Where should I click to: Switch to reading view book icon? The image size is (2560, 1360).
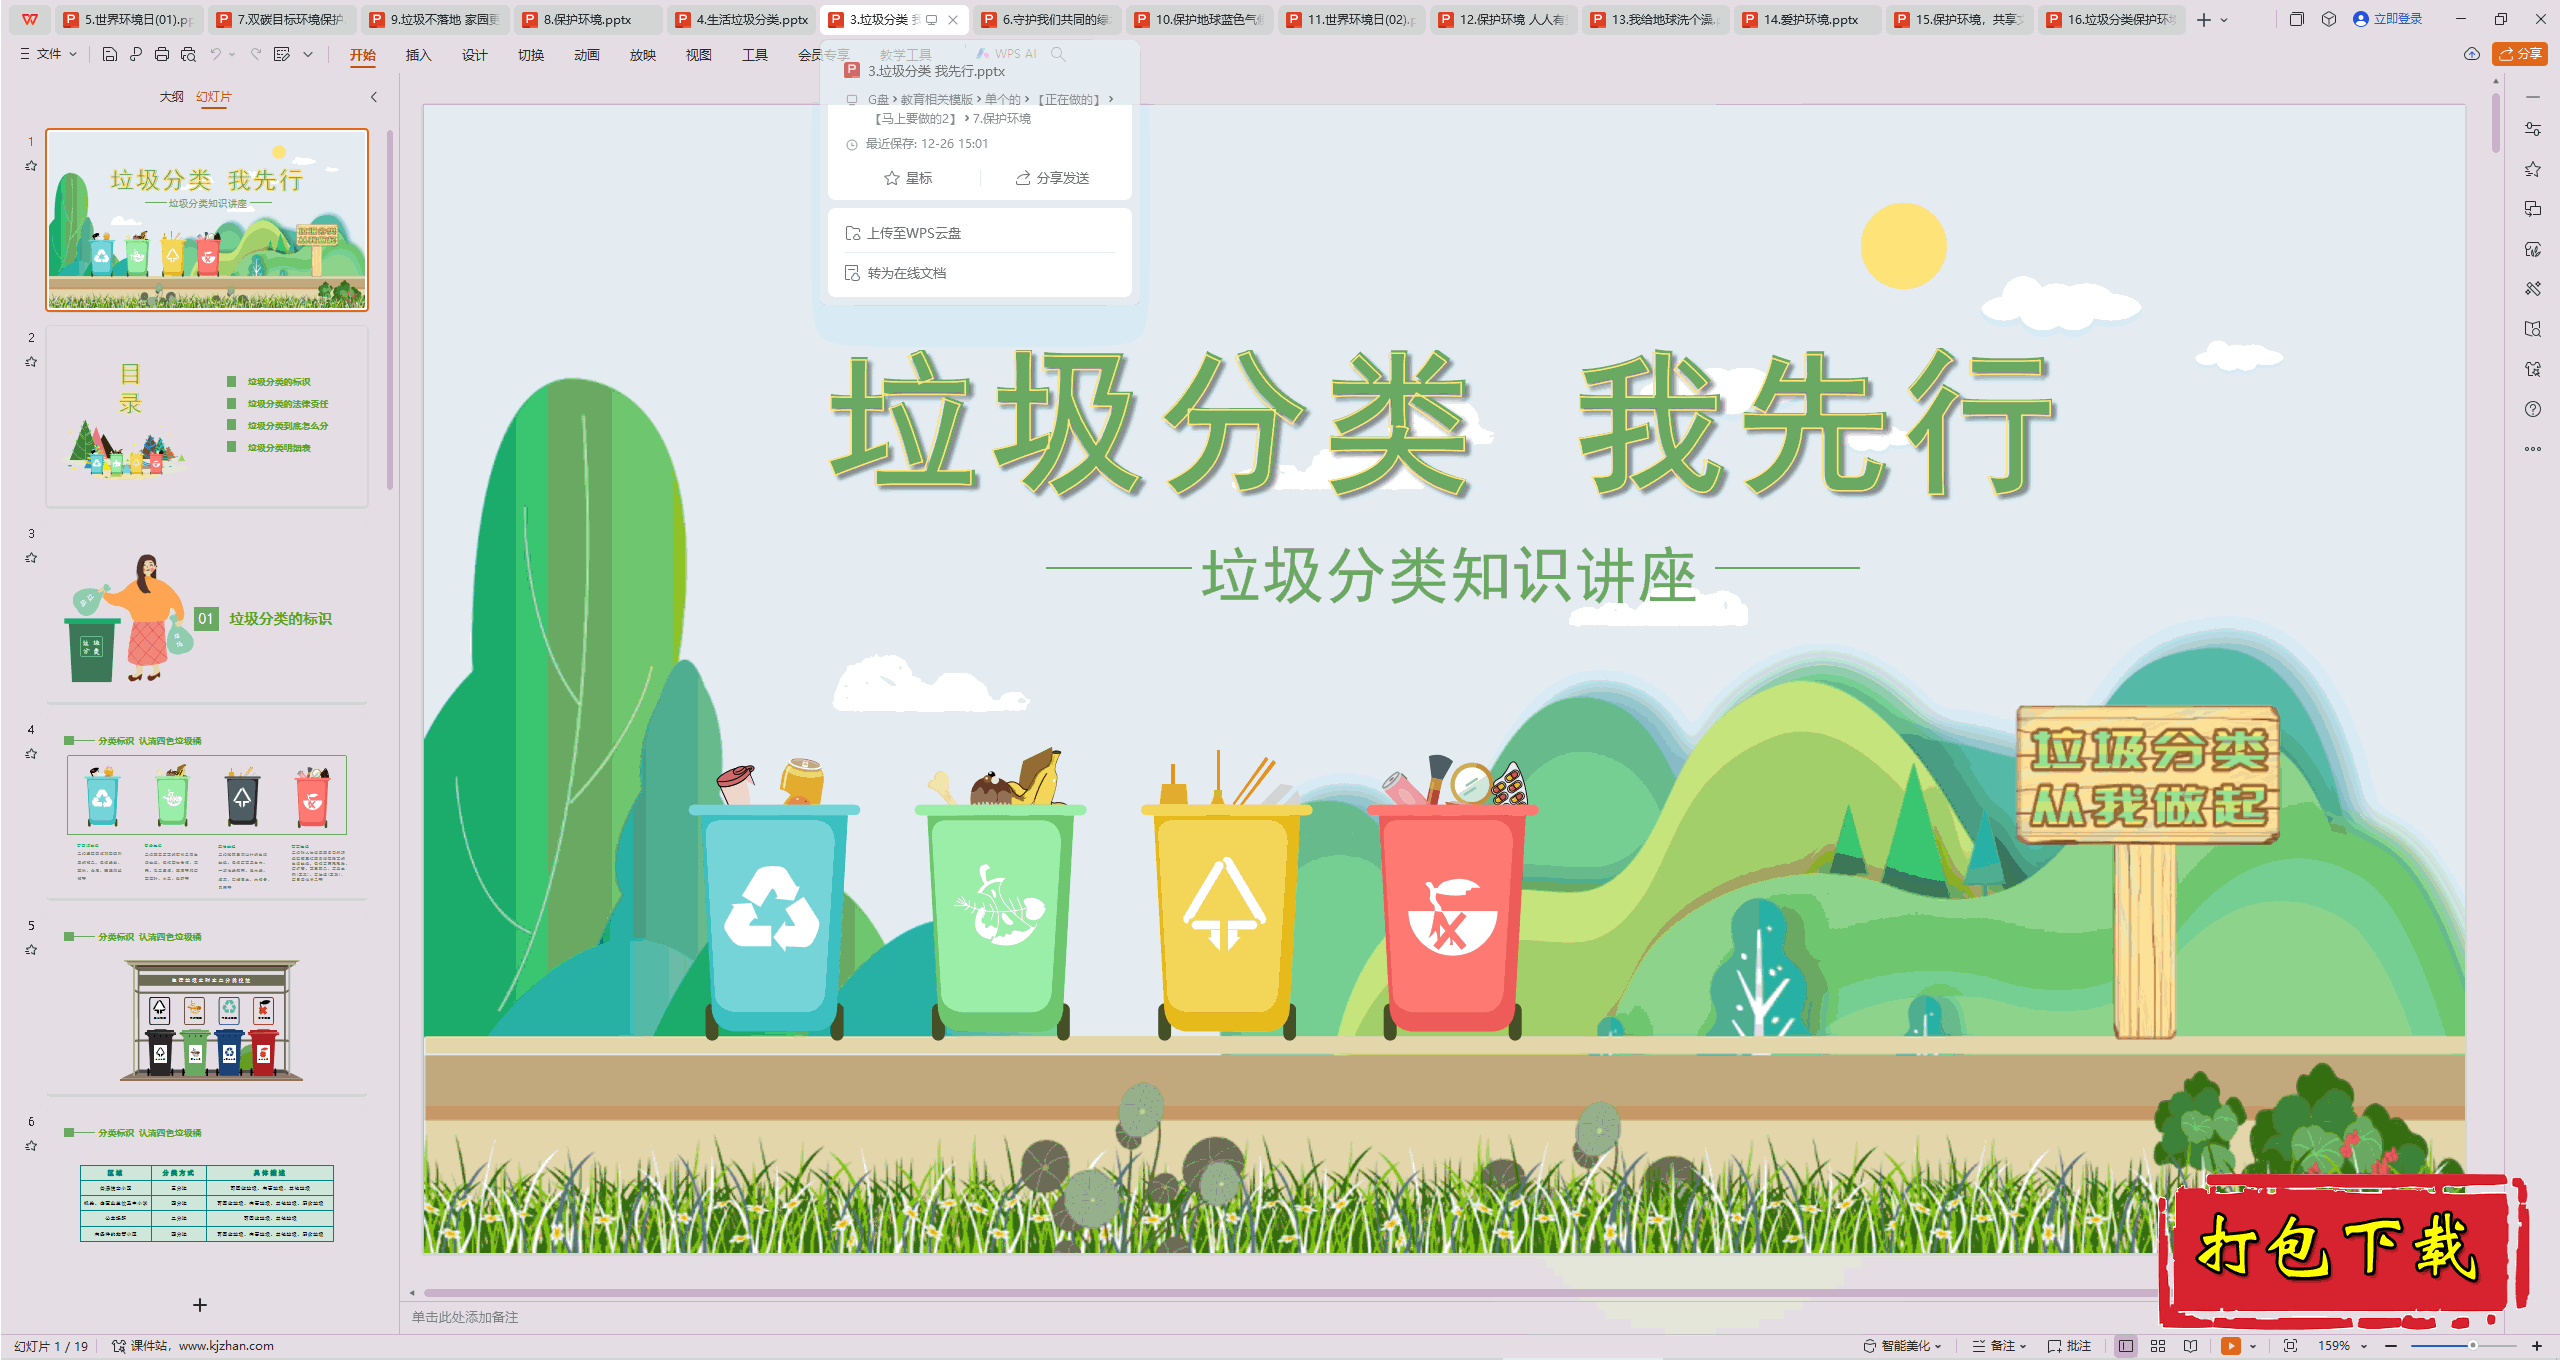2190,1346
